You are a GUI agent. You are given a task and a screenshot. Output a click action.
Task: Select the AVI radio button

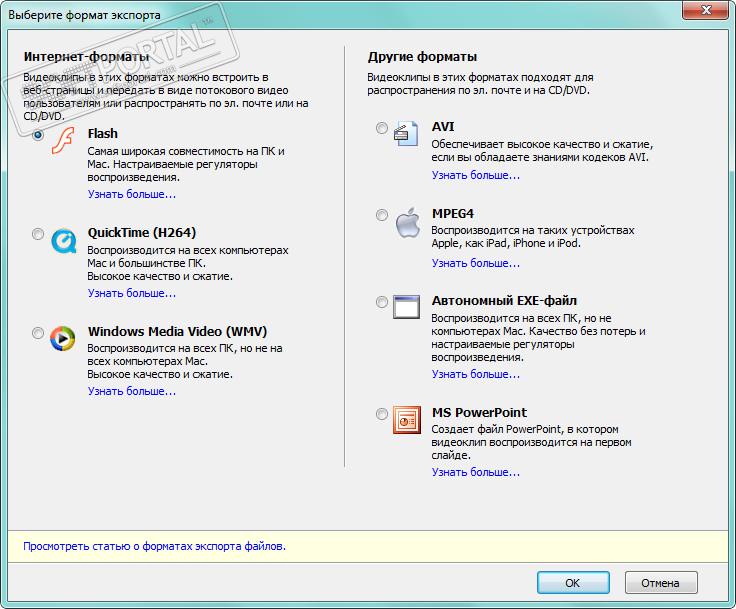(382, 128)
